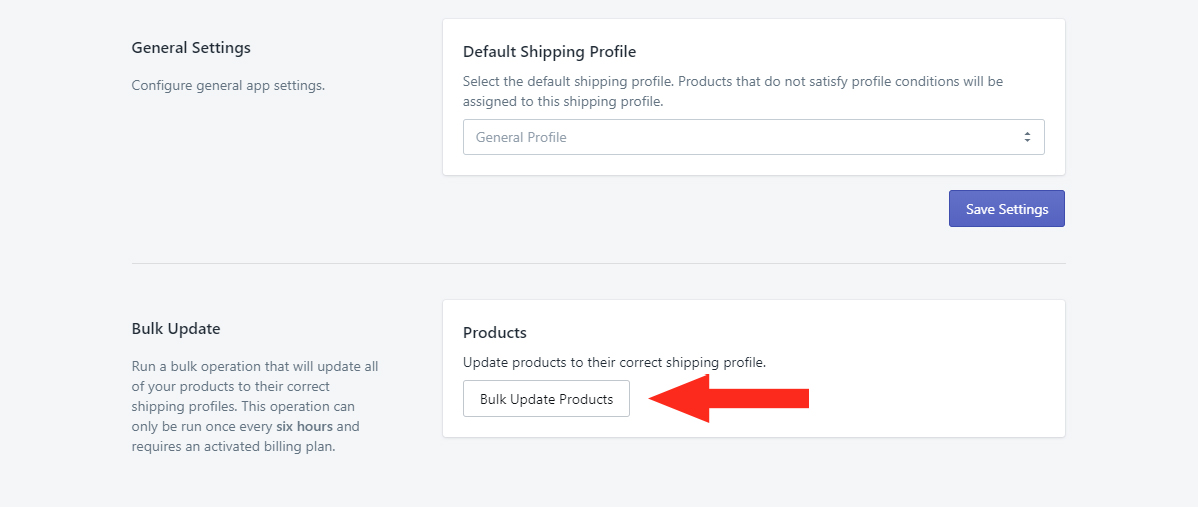Open the Default Shipping Profile dropdown
Screen dimensions: 1198x507
(x=753, y=137)
